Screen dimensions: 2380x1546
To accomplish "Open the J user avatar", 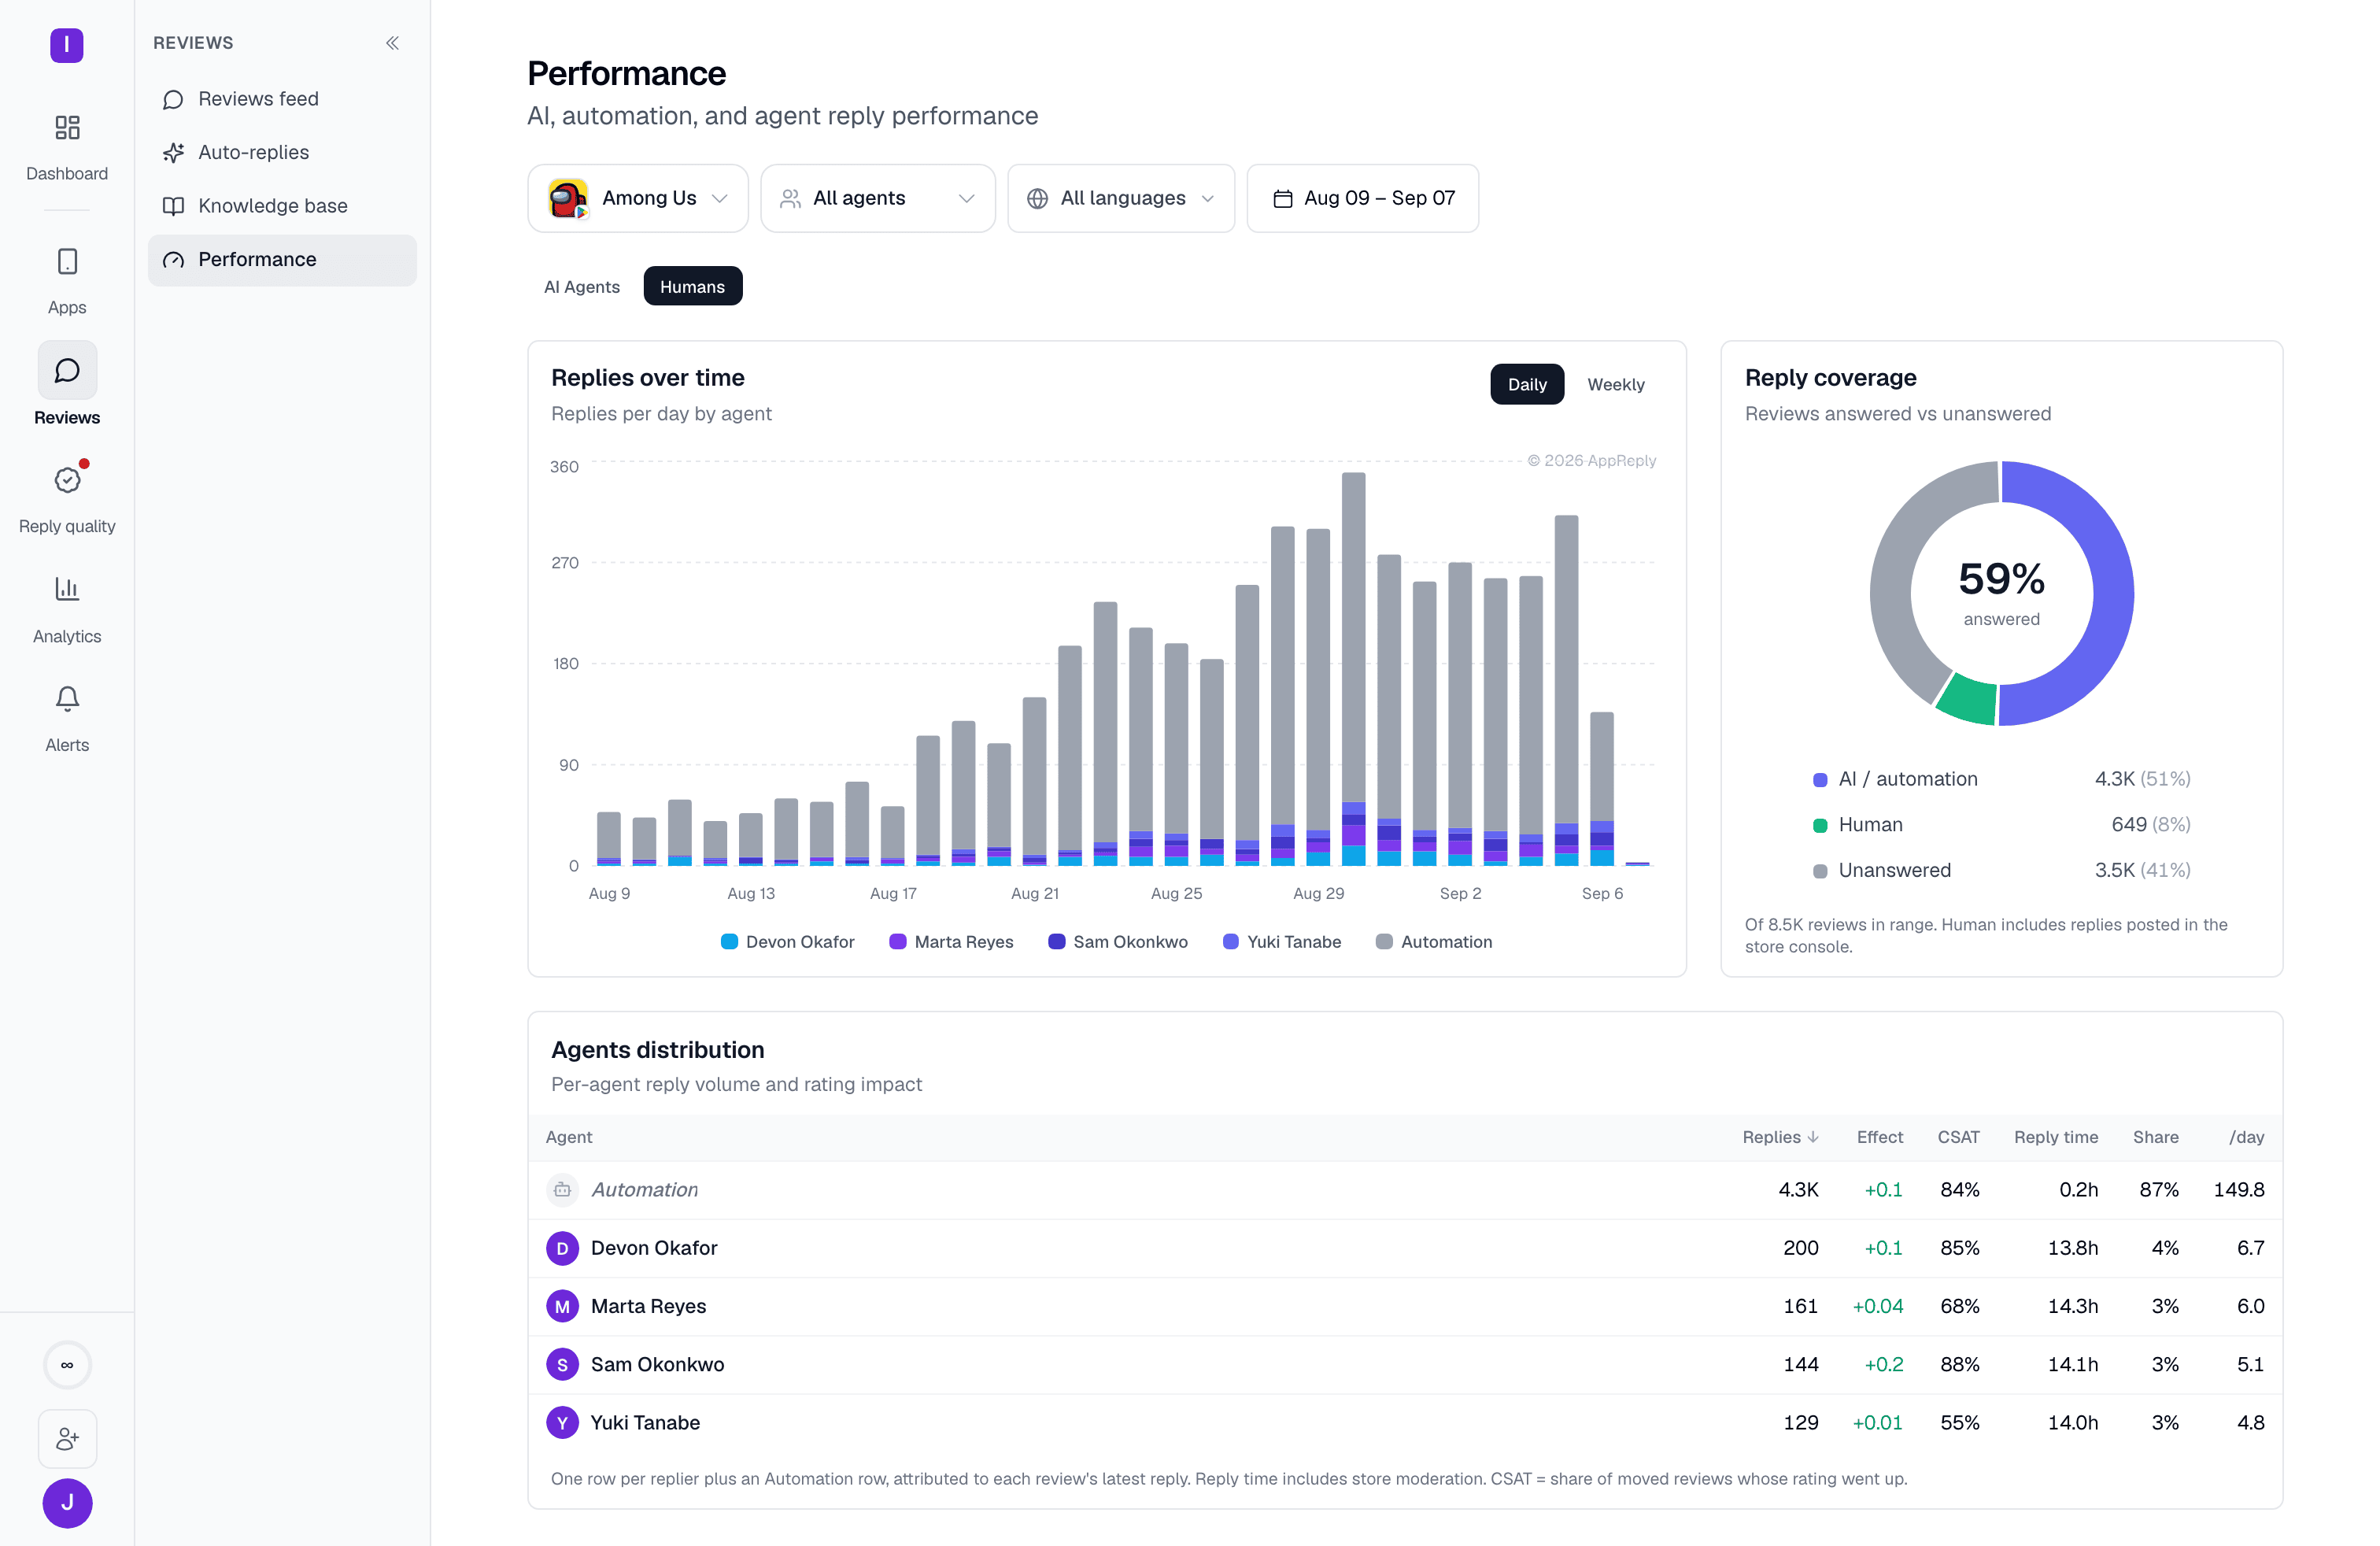I will tap(67, 1503).
